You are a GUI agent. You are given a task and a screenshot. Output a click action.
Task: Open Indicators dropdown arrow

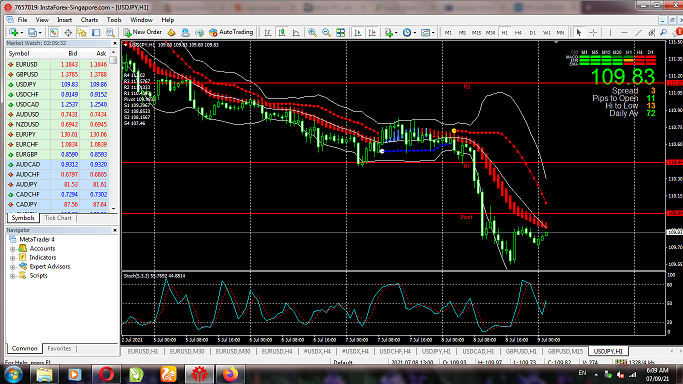(396, 33)
